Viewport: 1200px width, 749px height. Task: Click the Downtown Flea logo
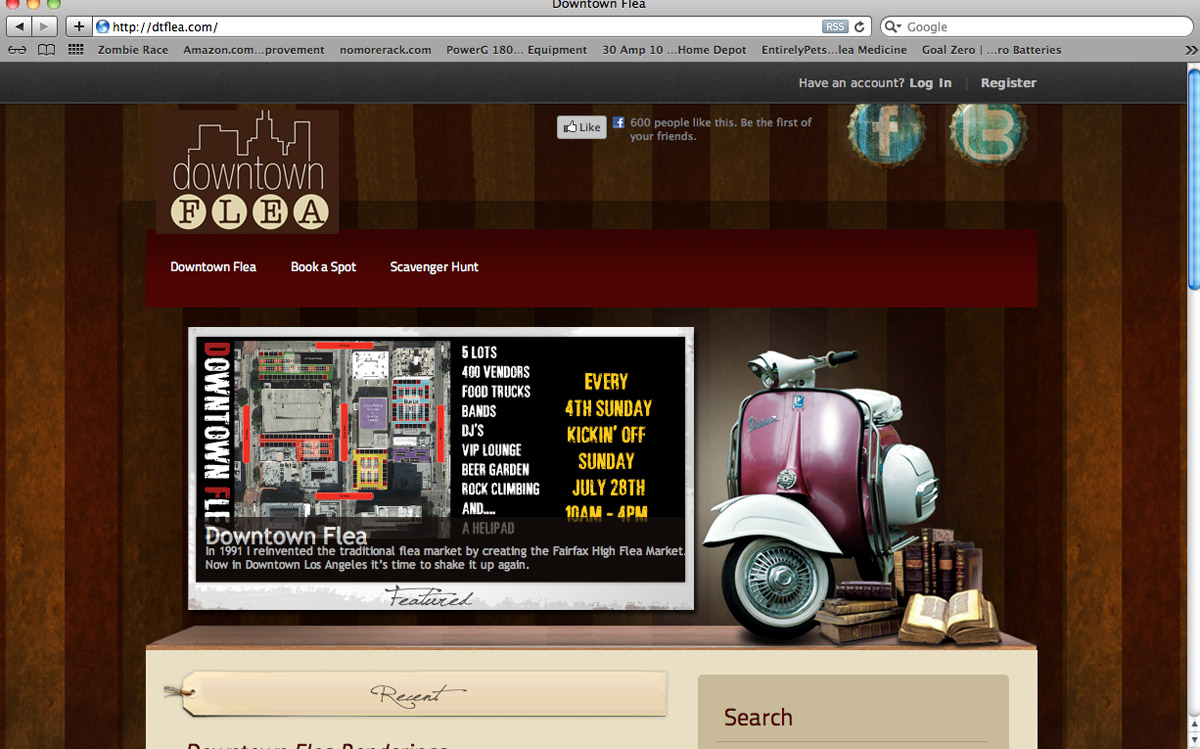pyautogui.click(x=247, y=171)
